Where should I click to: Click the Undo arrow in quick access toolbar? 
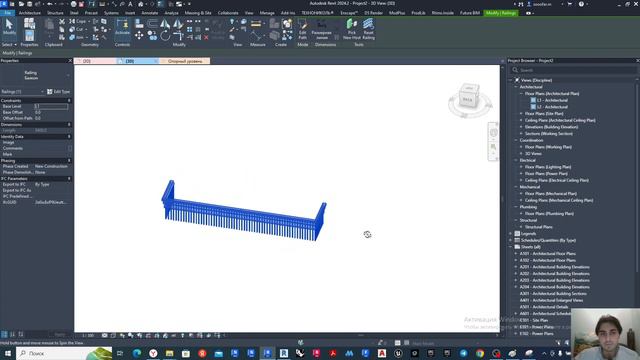tap(50, 4)
